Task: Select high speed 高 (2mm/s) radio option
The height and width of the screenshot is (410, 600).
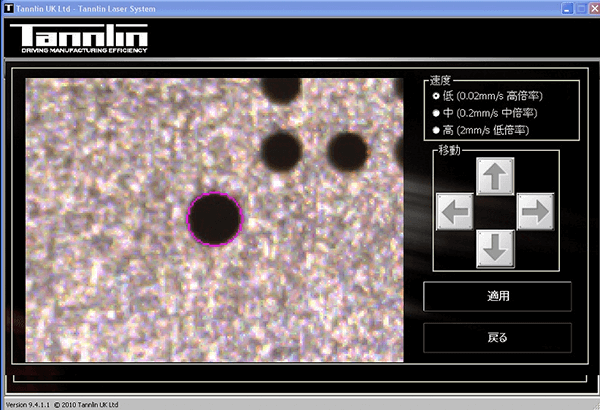Action: [x=436, y=130]
